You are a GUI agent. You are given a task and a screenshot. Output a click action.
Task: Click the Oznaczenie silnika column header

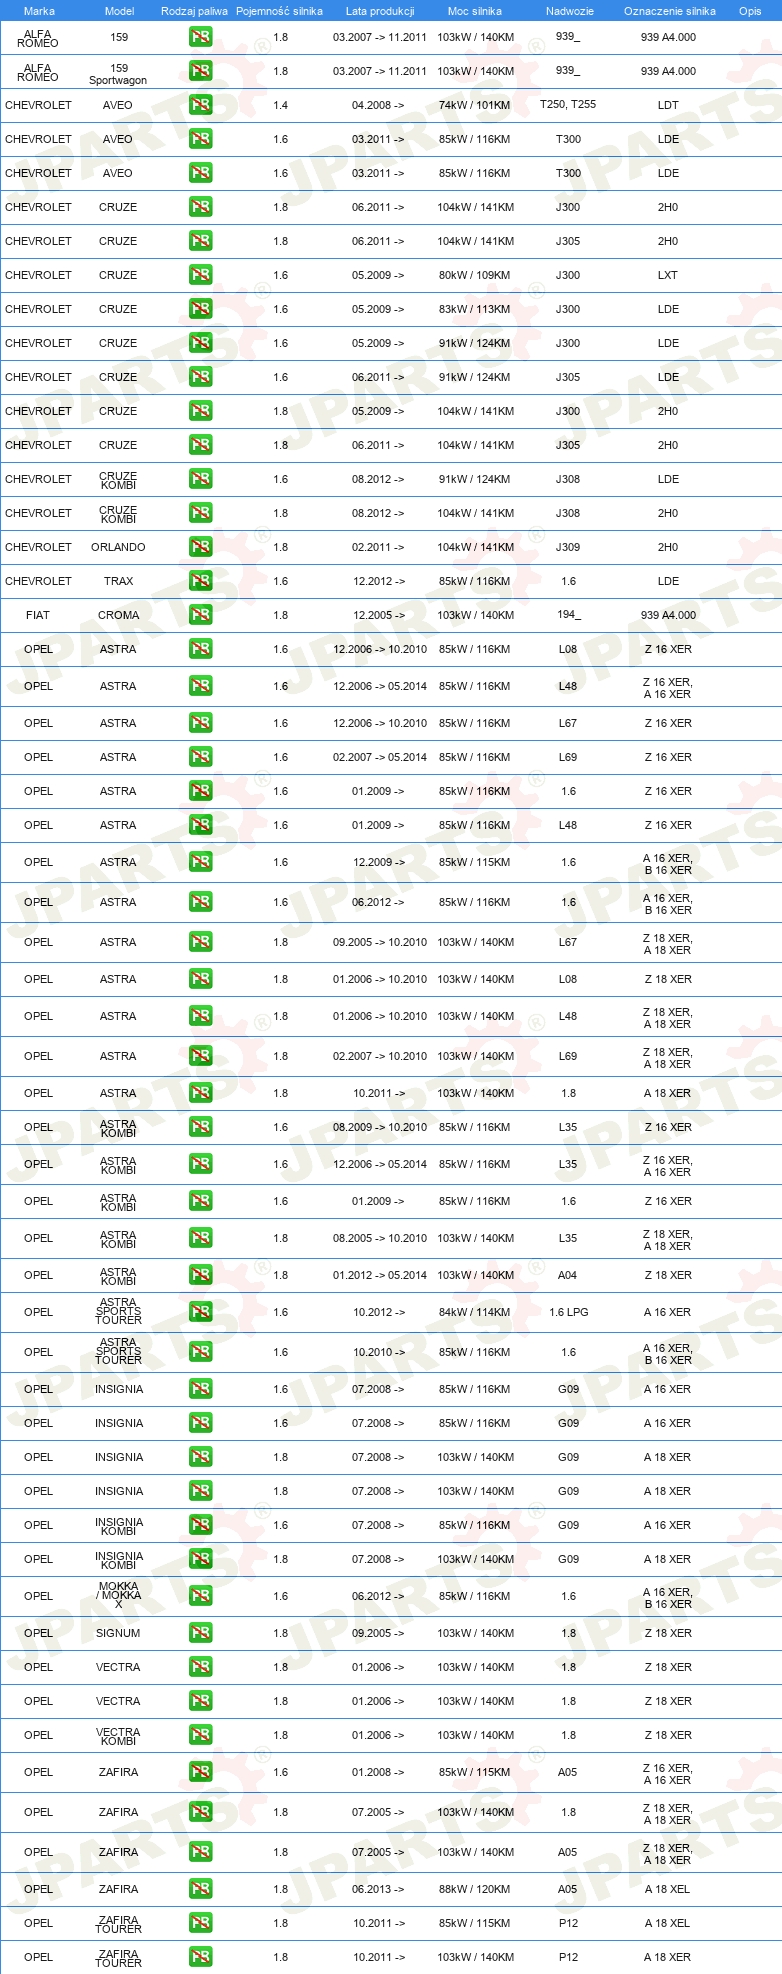click(669, 11)
